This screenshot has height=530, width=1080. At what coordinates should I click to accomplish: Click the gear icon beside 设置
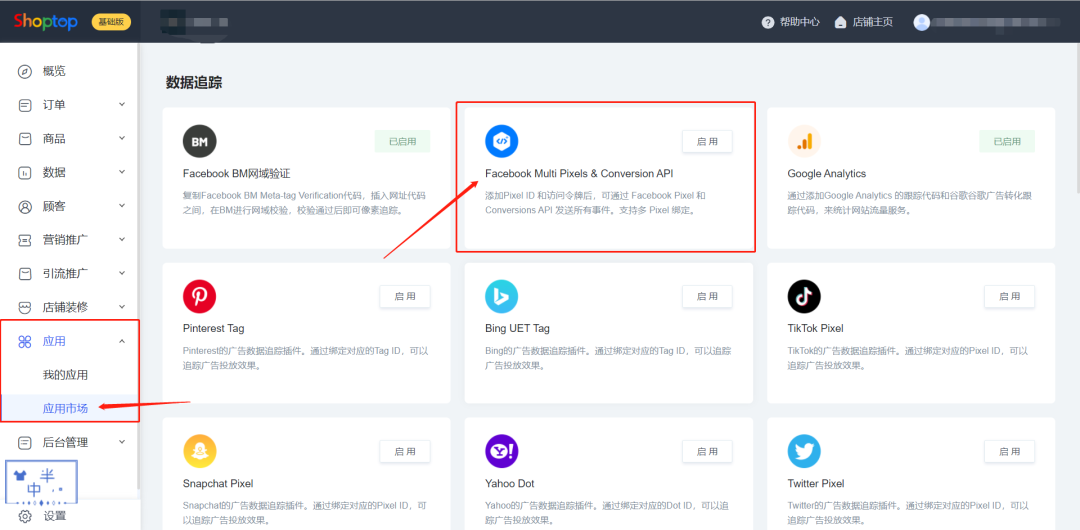pos(25,516)
